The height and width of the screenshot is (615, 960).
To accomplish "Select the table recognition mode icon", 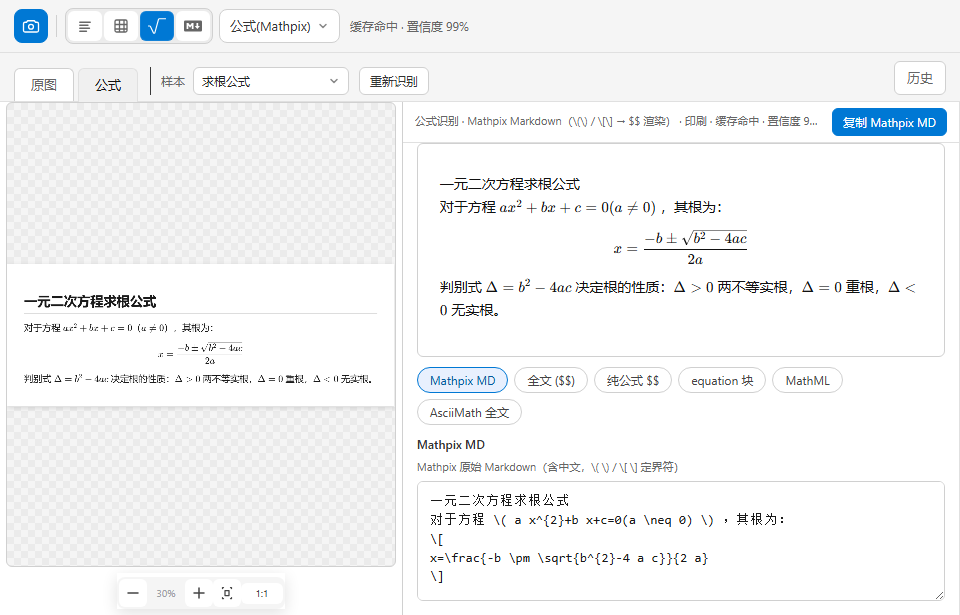I will tap(121, 26).
